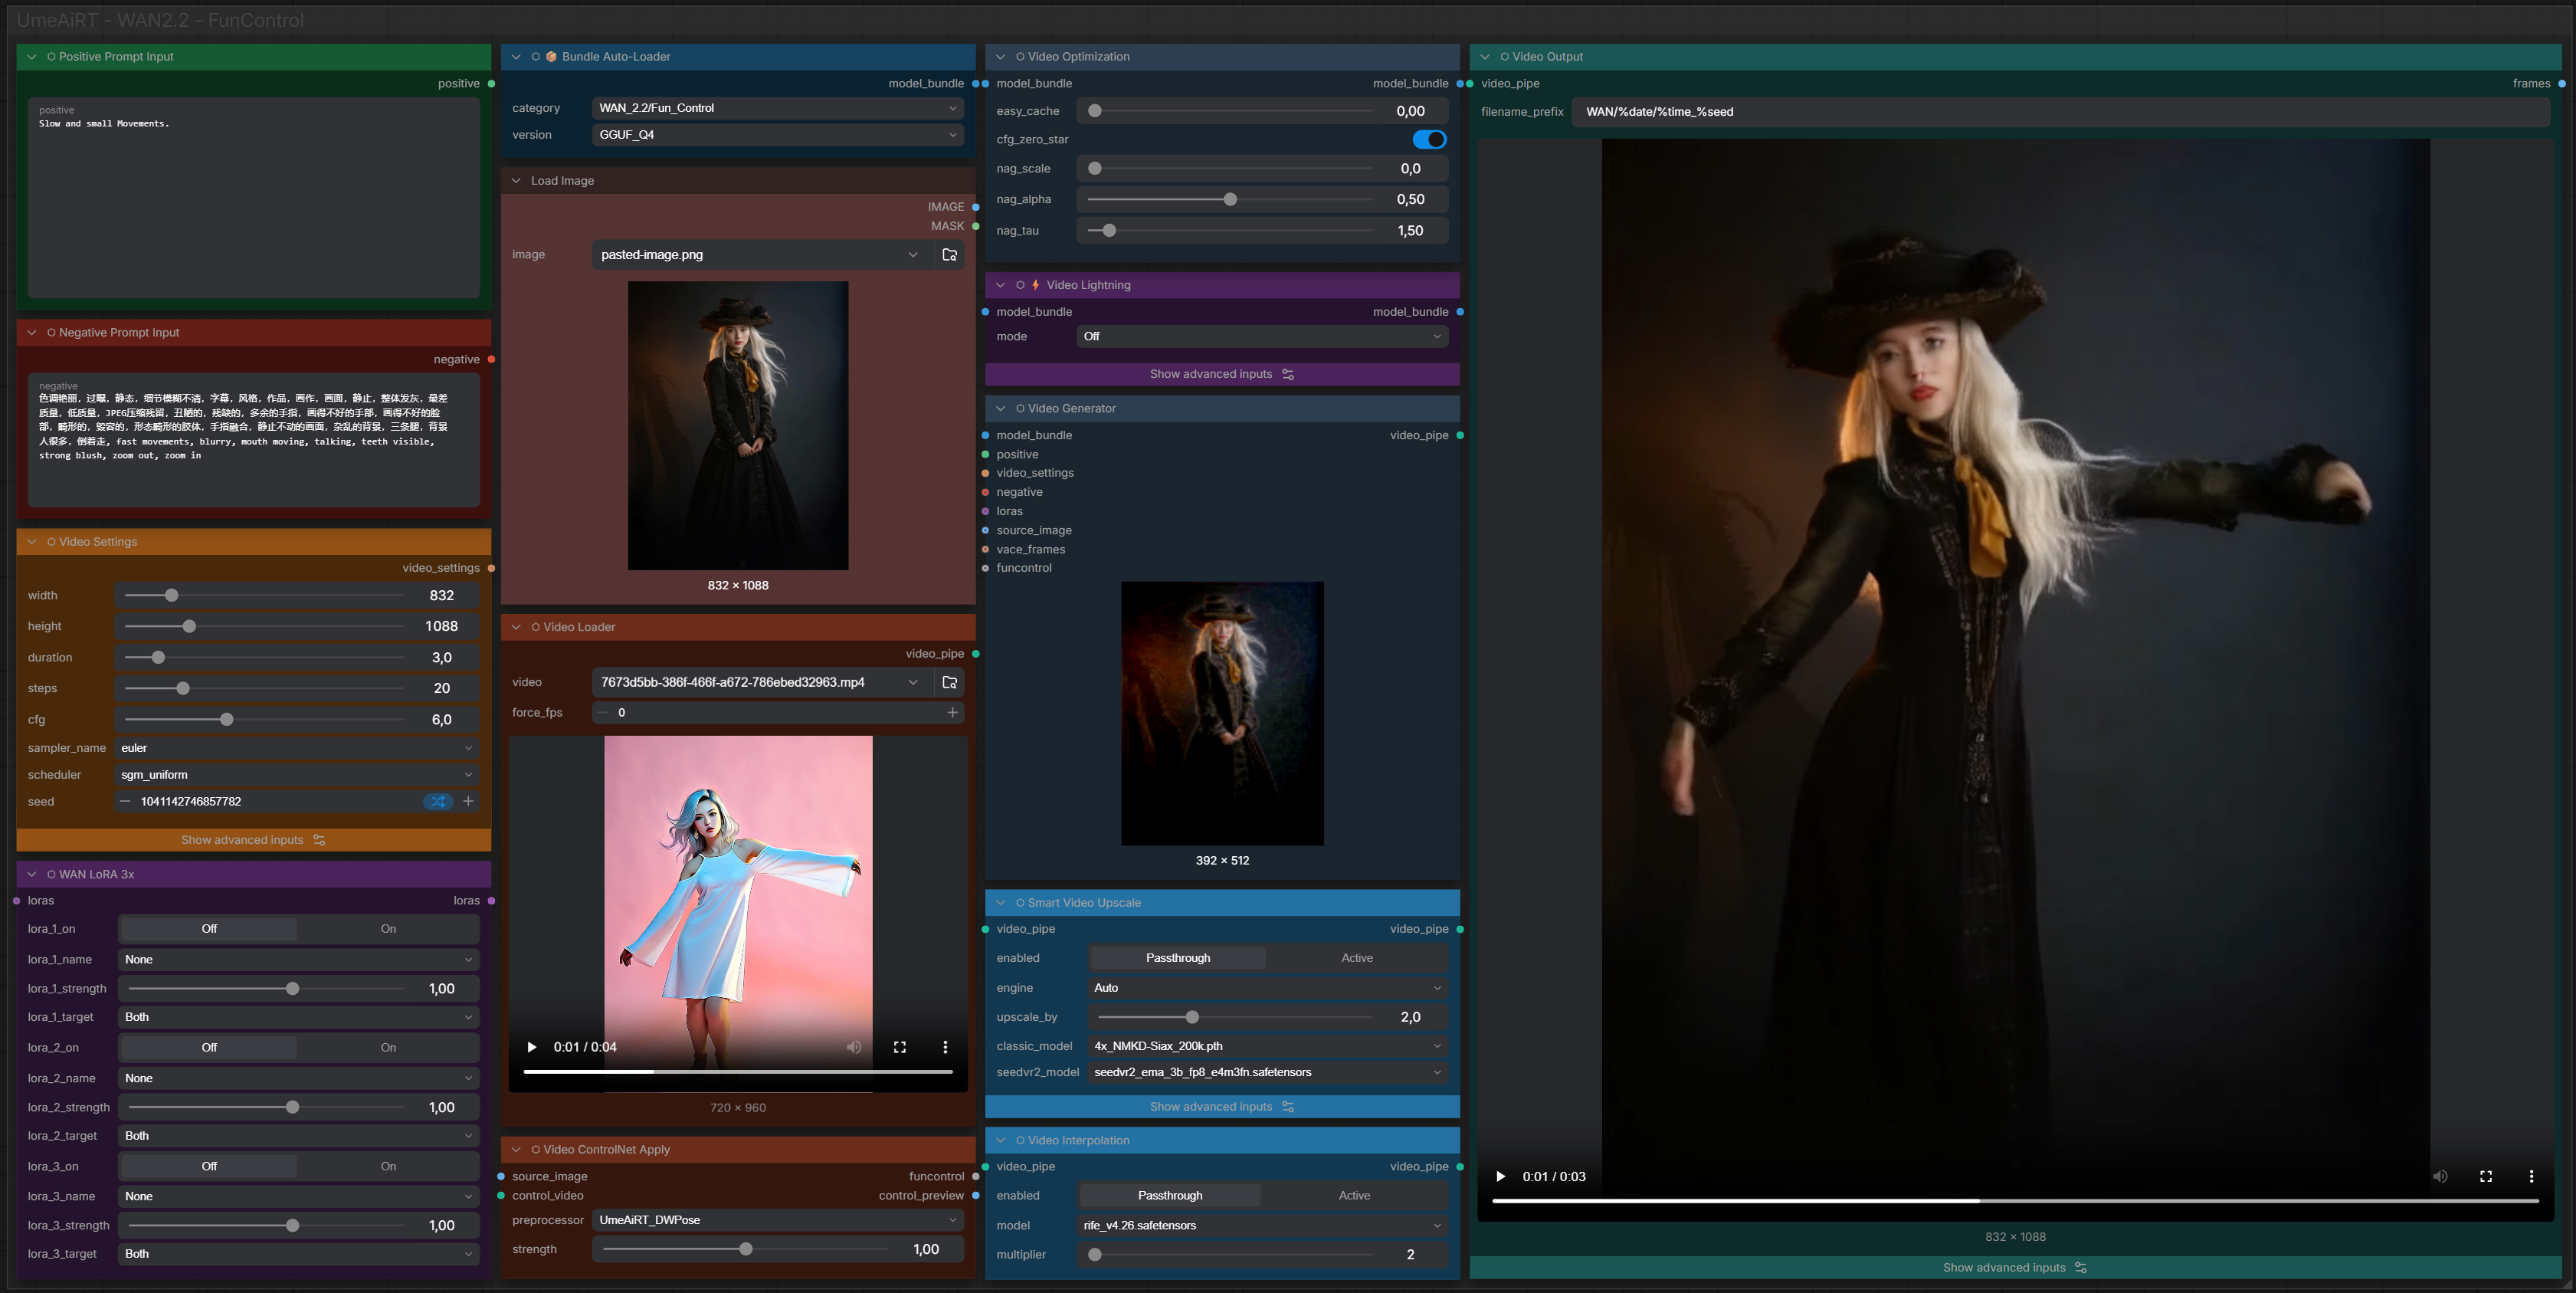This screenshot has height=1293, width=2576.
Task: Open file browser icon next to pasted-image.png
Action: (x=949, y=255)
